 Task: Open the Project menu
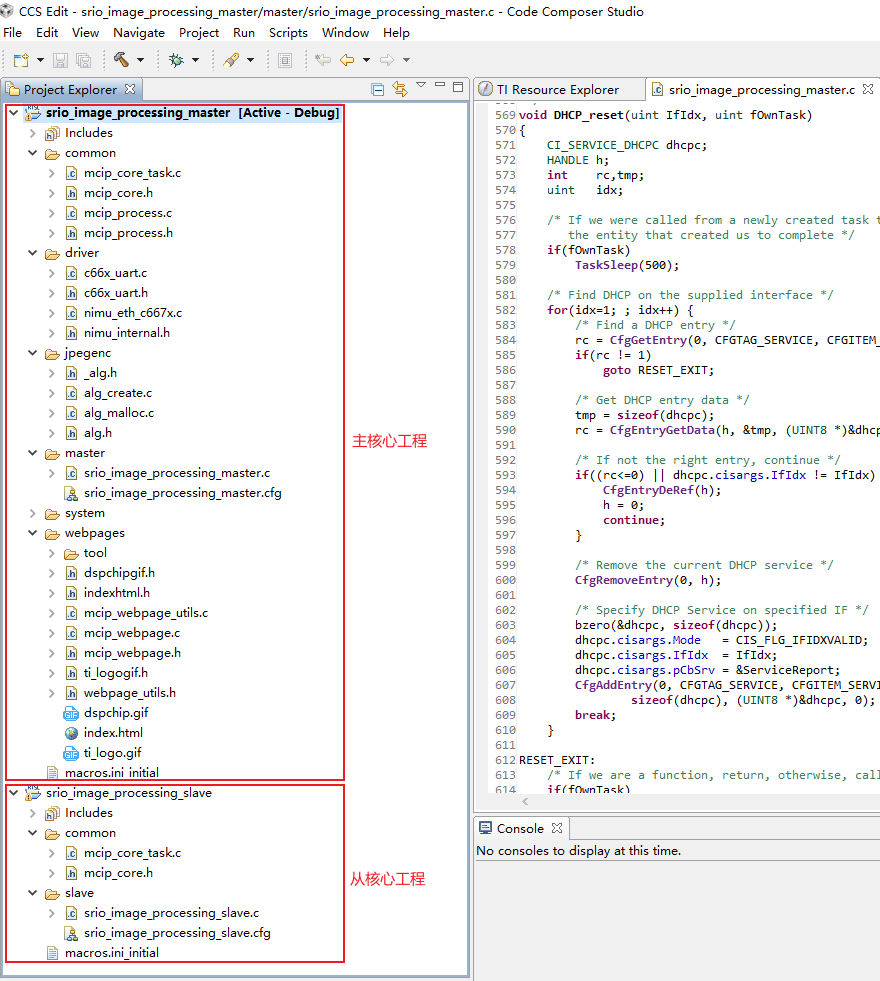[199, 33]
